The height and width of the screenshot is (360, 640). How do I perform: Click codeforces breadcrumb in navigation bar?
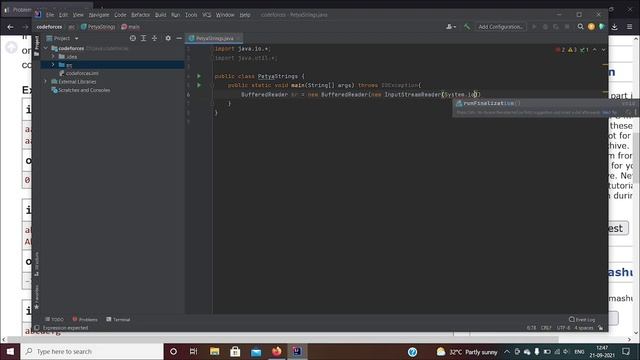(x=49, y=27)
